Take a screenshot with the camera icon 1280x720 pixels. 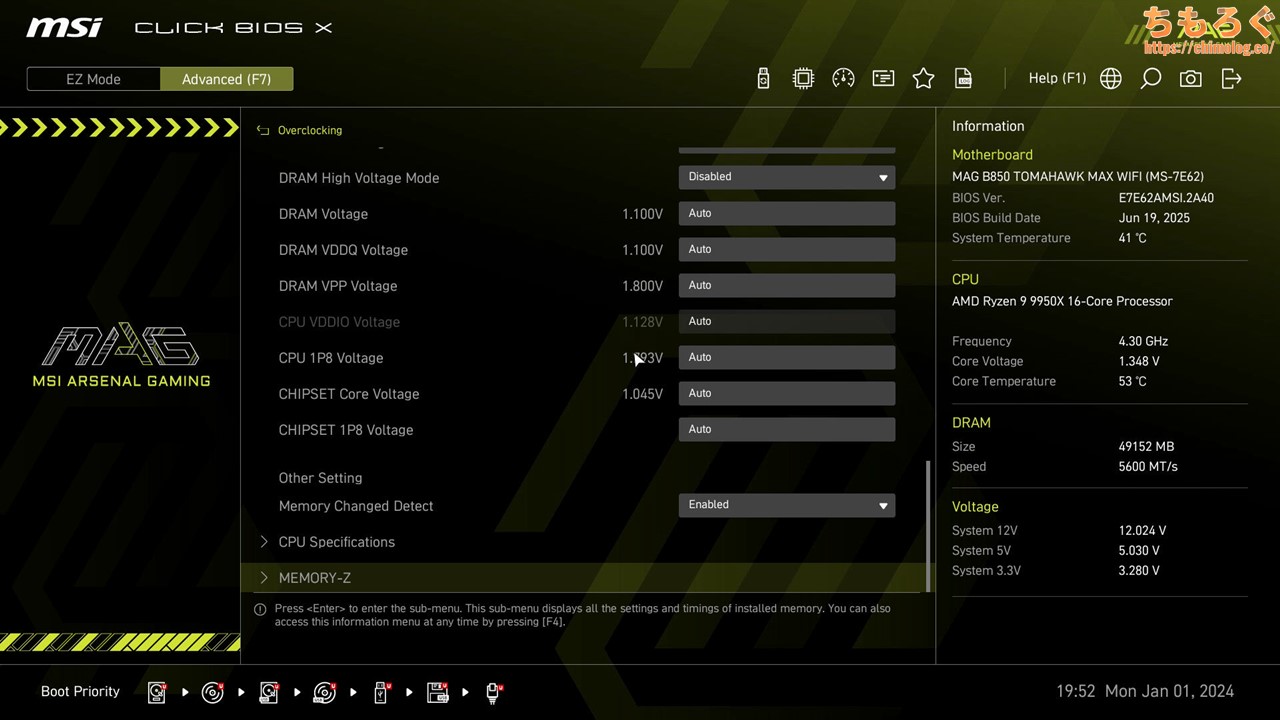(1190, 79)
